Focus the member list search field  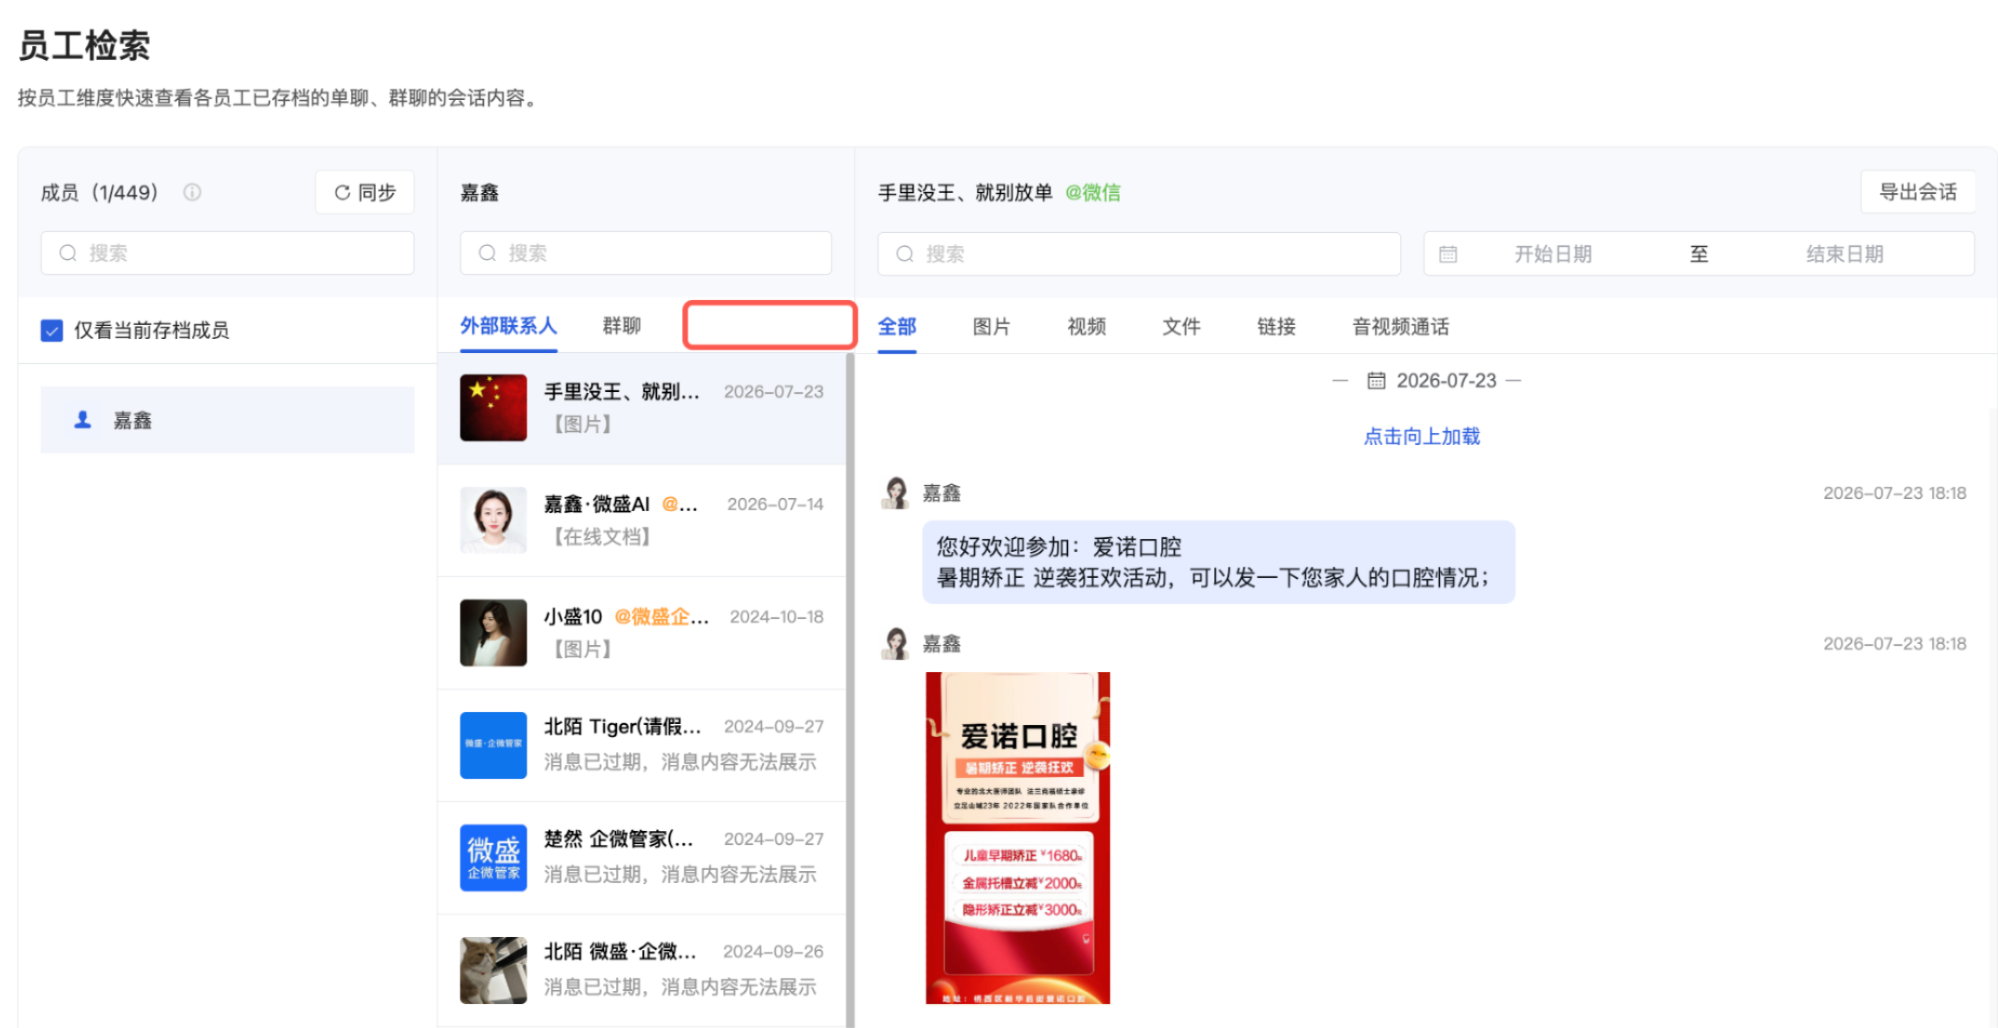pyautogui.click(x=227, y=253)
